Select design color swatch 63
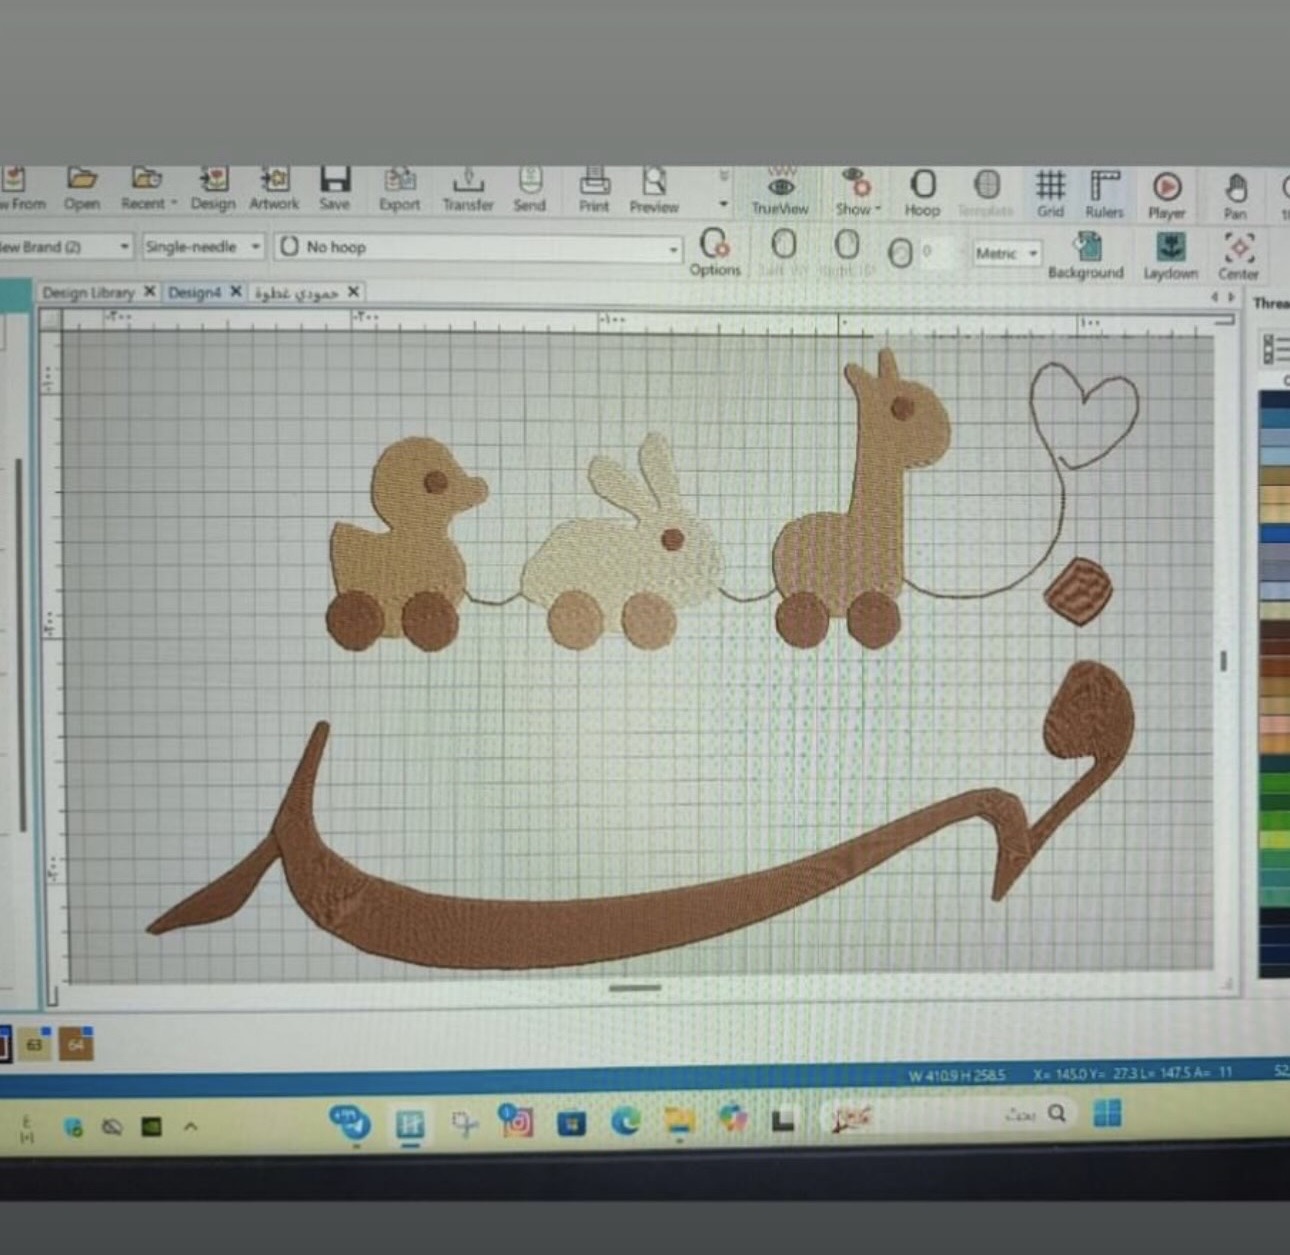Viewport: 1290px width, 1255px height. [34, 1045]
